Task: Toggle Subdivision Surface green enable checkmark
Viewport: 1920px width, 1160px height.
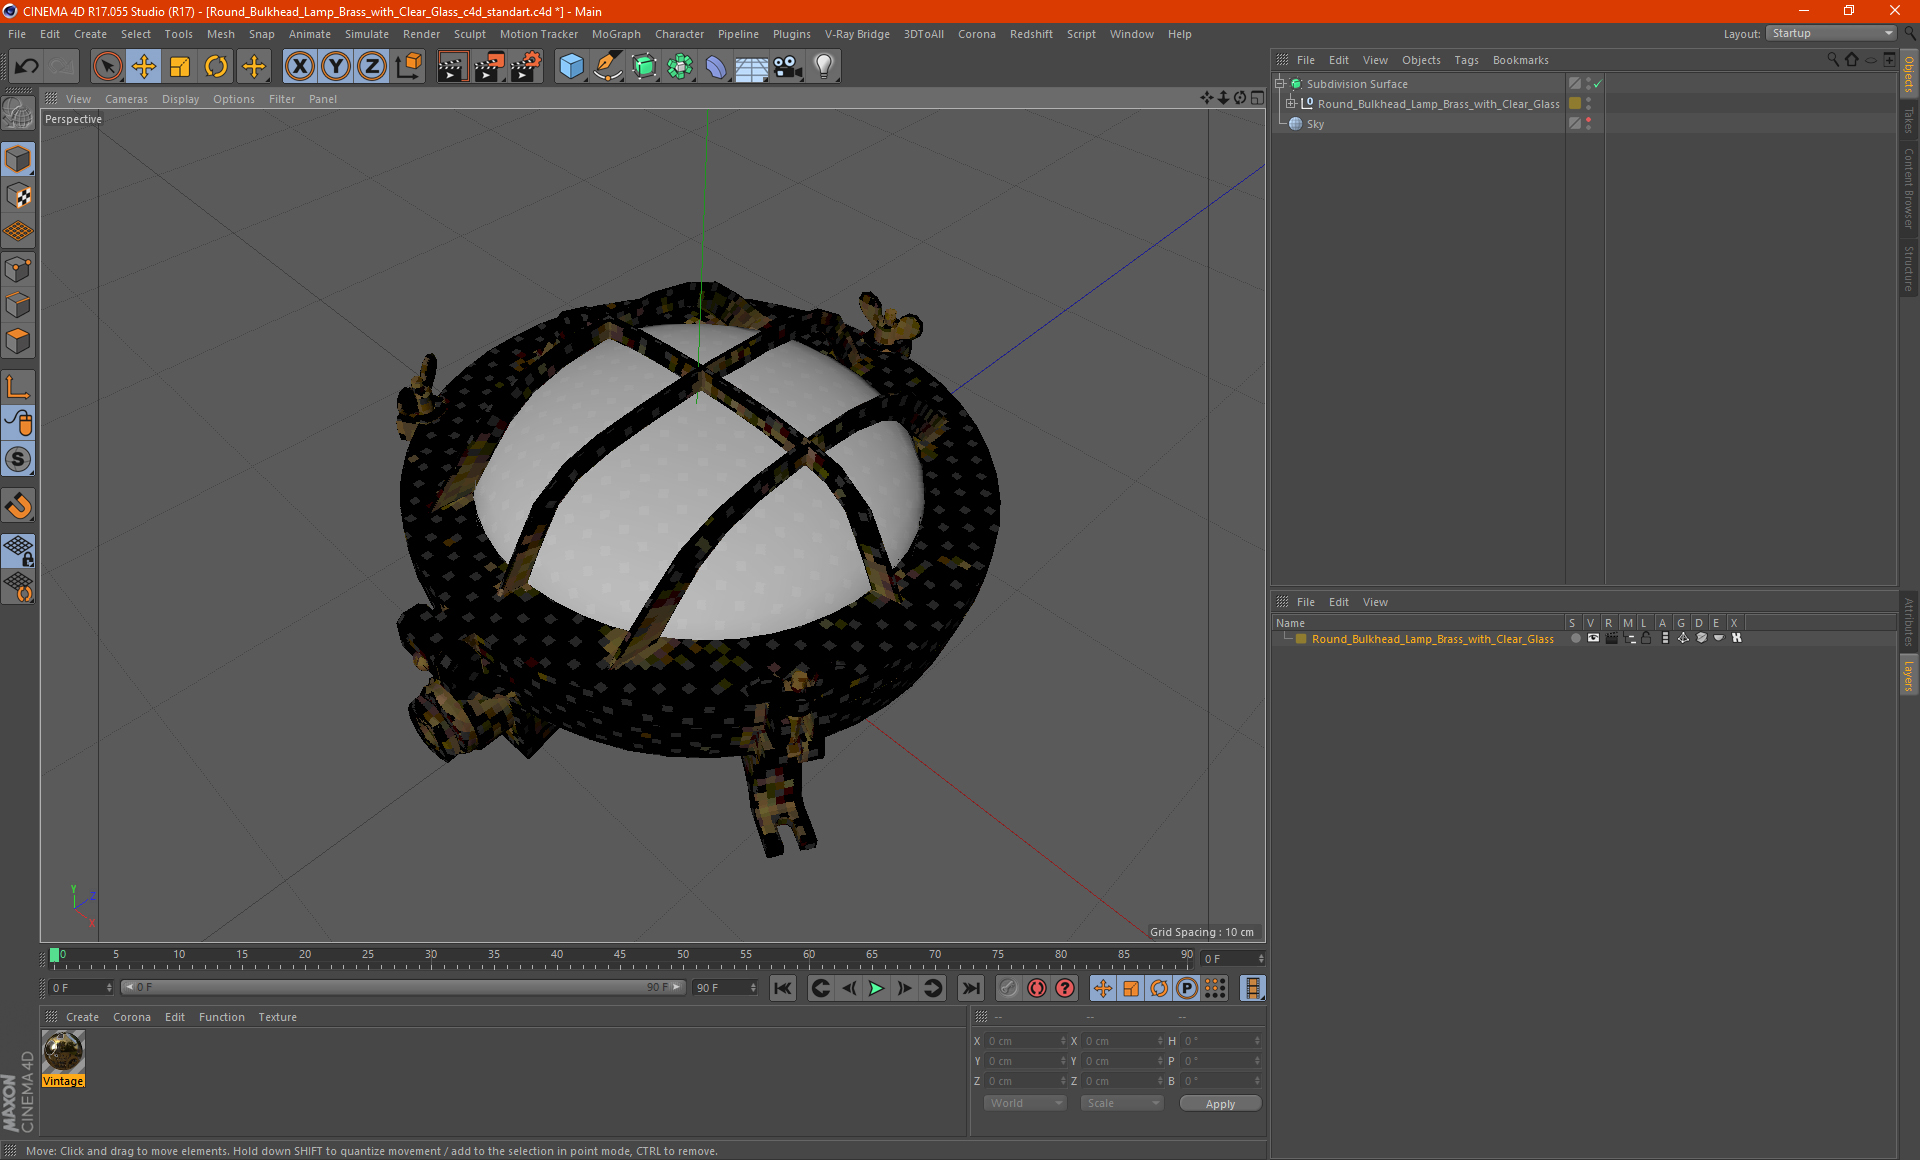Action: tap(1597, 84)
